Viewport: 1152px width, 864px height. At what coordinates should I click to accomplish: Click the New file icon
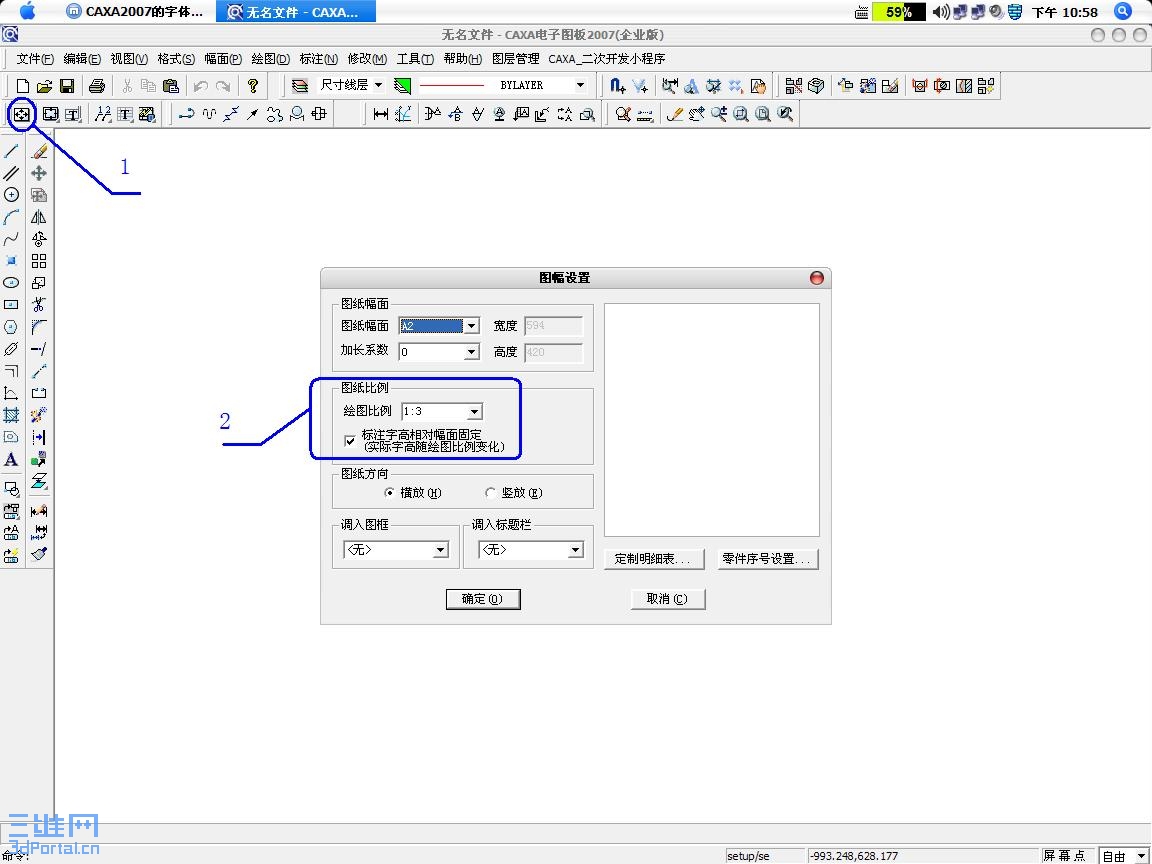click(23, 86)
